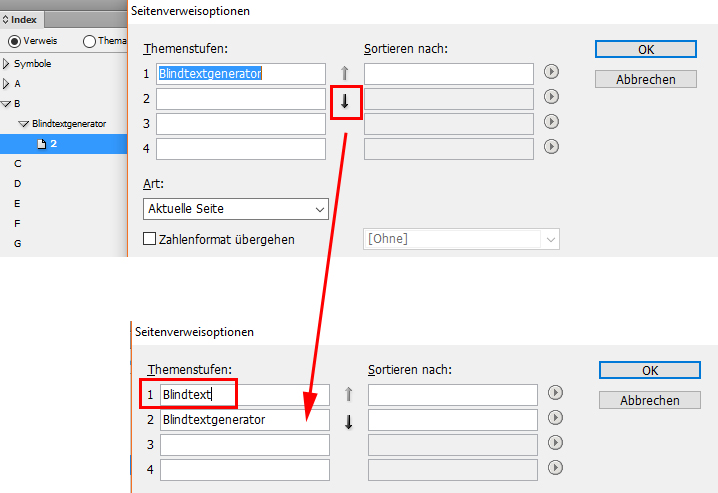This screenshot has width=718, height=493.
Task: Click Abbrechen in the lower dialog
Action: click(649, 400)
